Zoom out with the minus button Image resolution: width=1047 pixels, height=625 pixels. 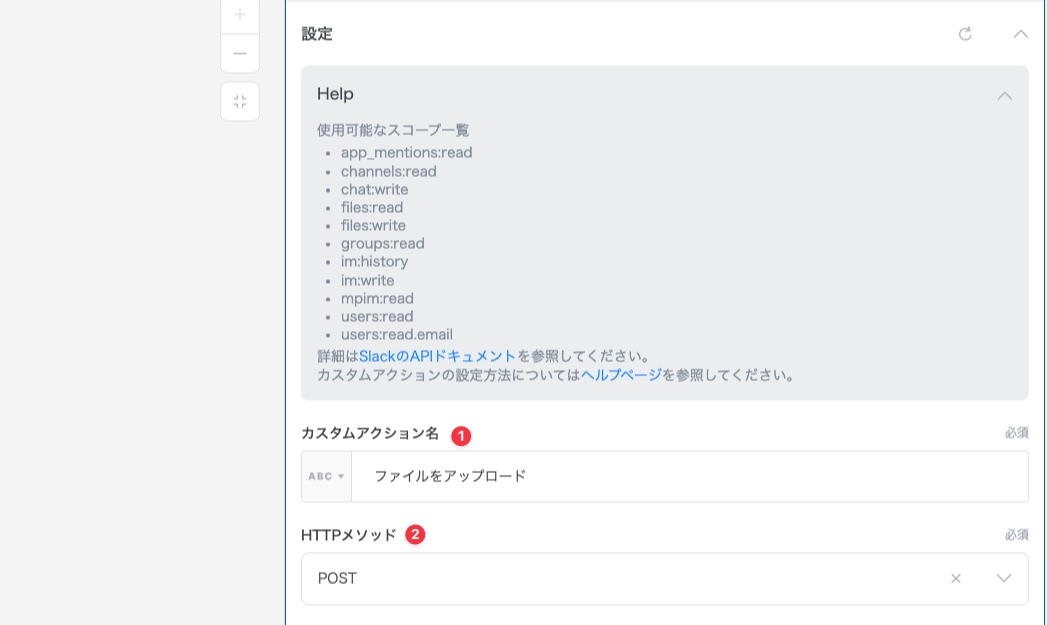[x=240, y=54]
